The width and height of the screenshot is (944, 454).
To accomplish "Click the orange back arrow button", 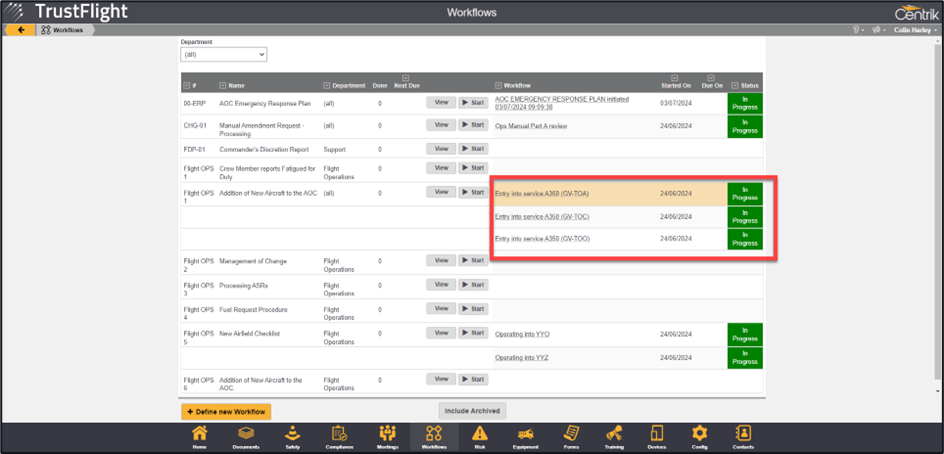I will tap(19, 30).
